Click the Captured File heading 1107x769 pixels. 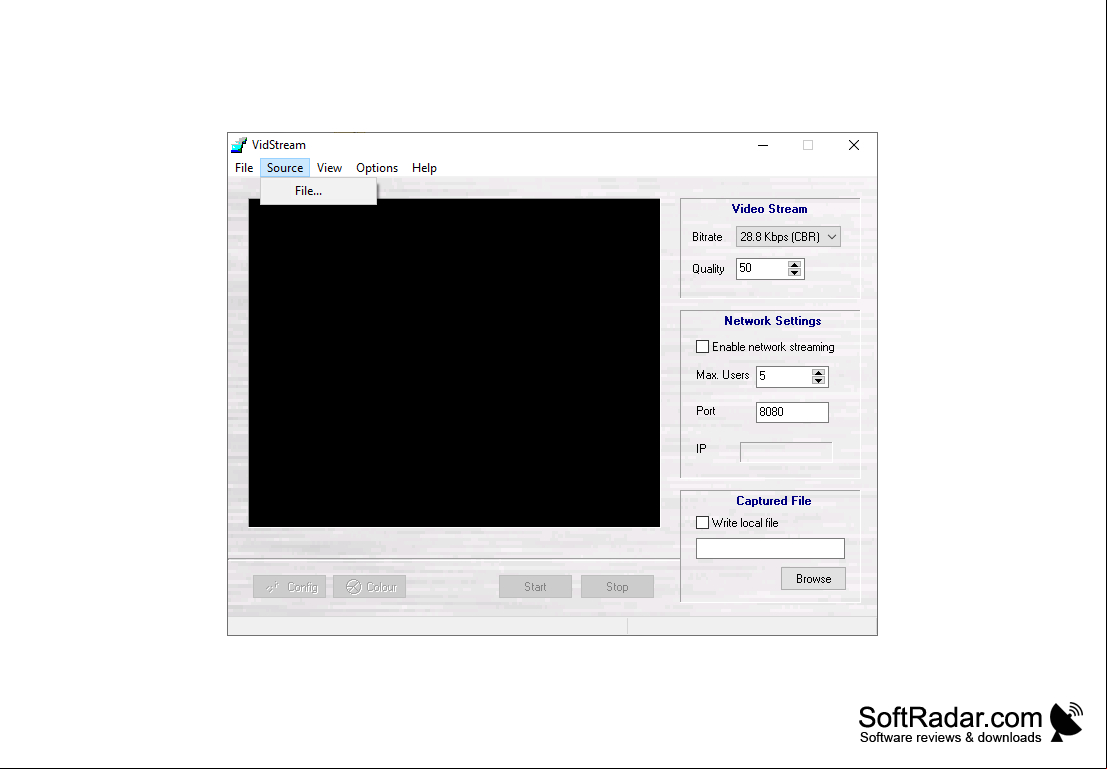pyautogui.click(x=773, y=501)
